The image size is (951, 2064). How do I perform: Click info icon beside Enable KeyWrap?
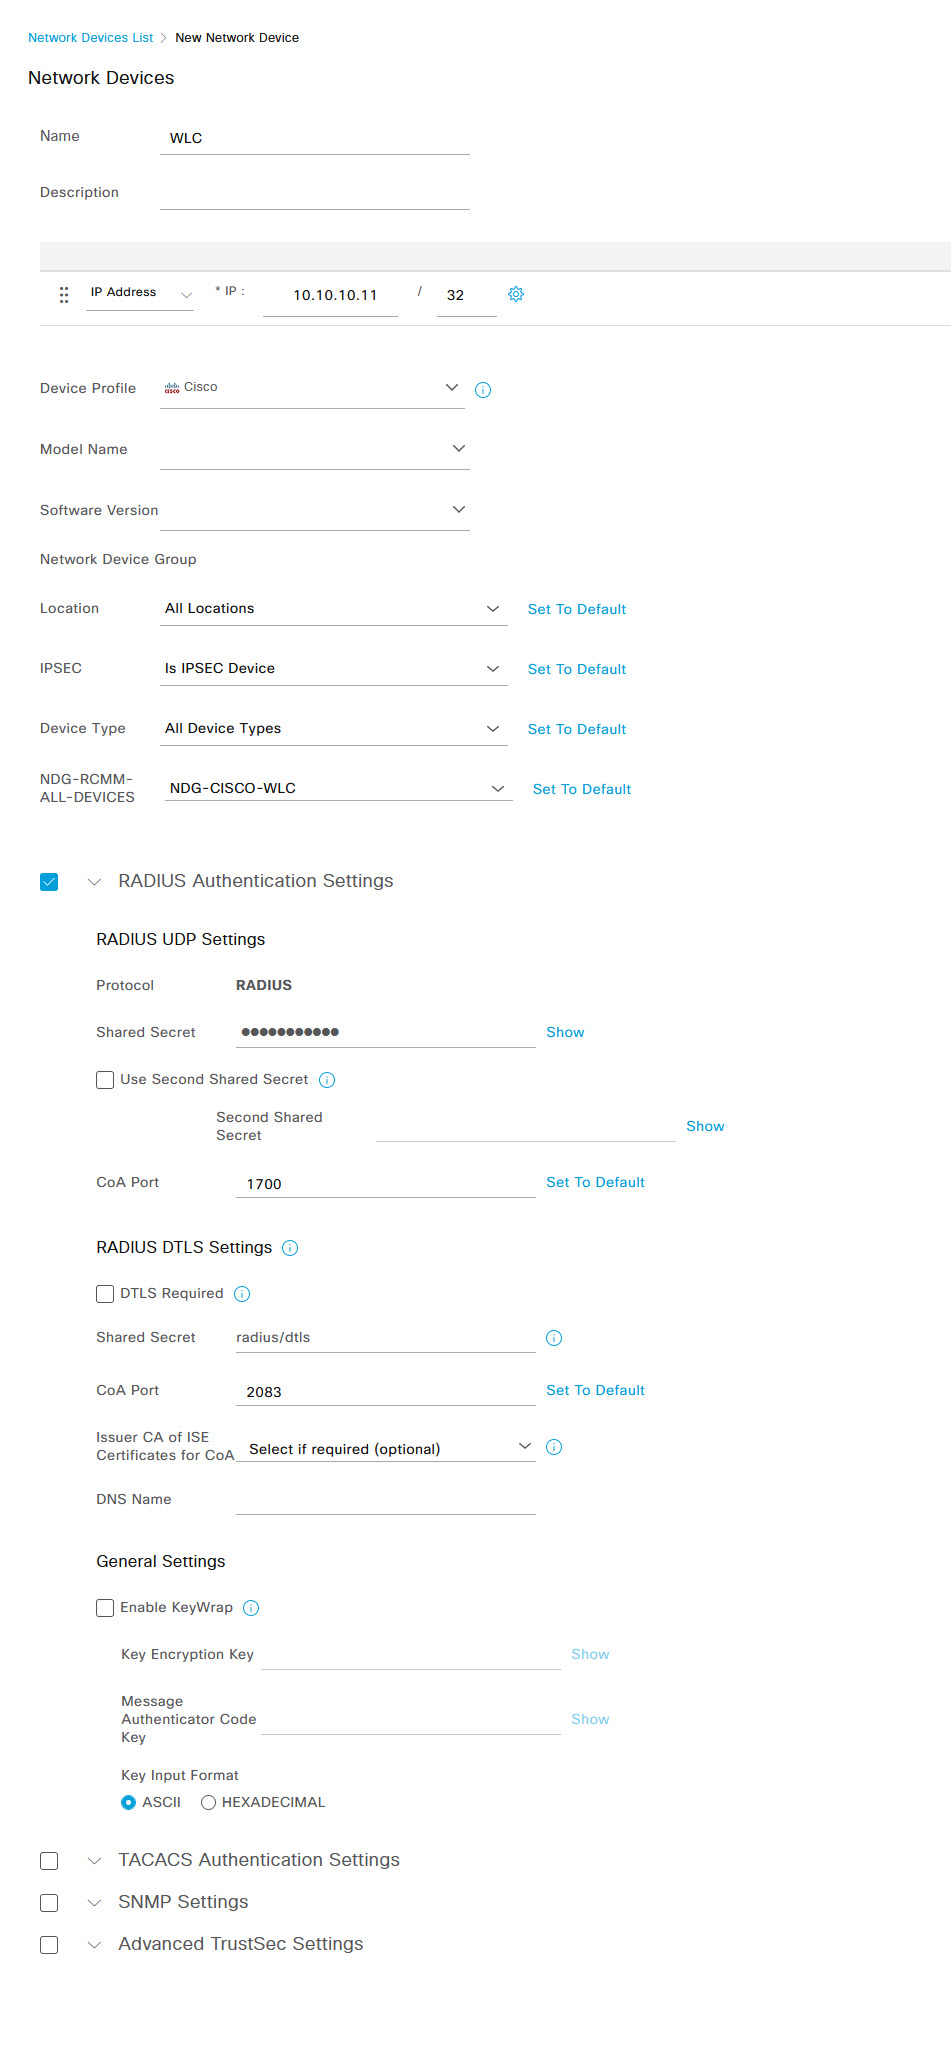pos(251,1608)
